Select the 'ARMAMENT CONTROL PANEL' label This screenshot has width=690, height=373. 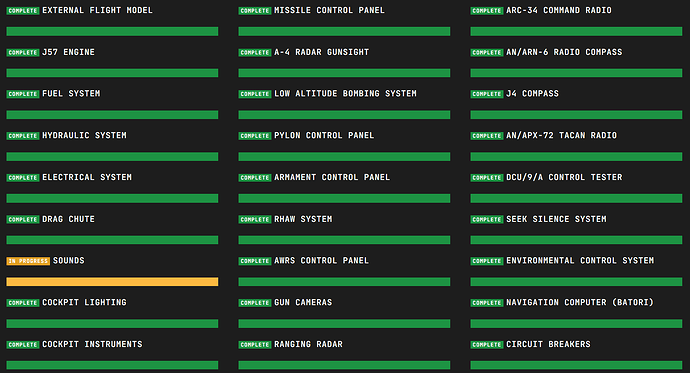pos(332,177)
